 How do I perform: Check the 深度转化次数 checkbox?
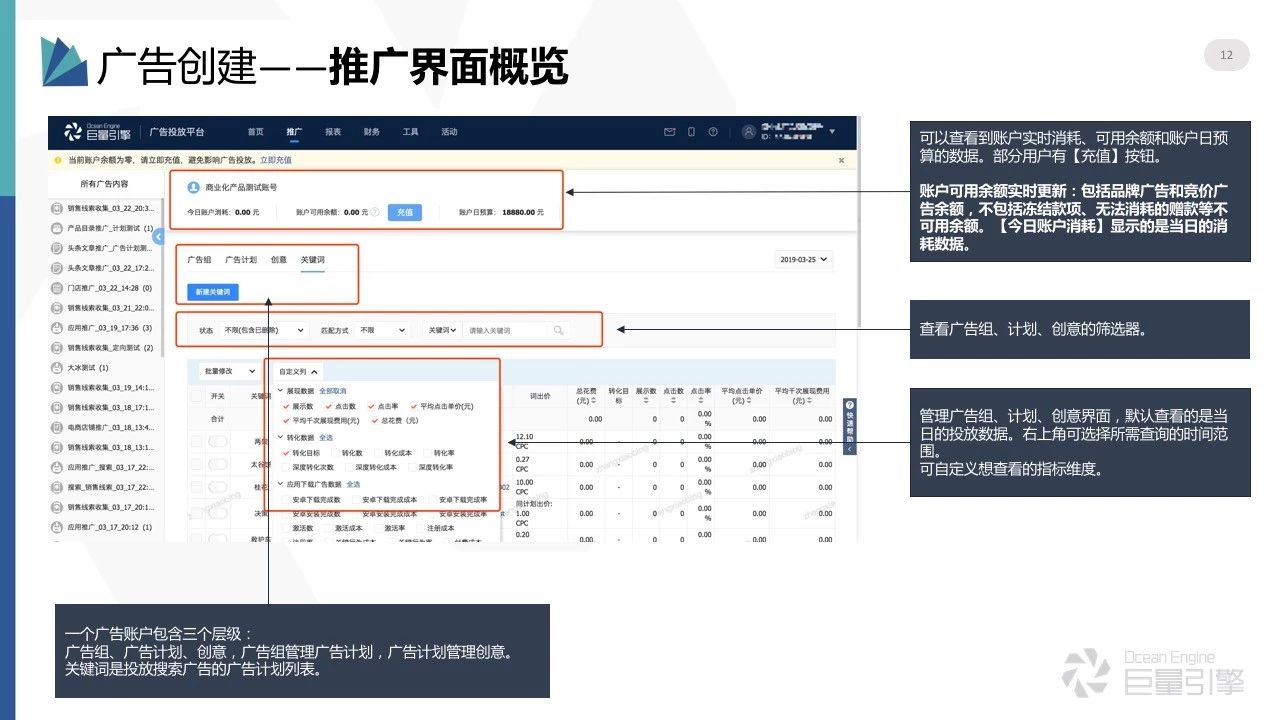point(286,467)
